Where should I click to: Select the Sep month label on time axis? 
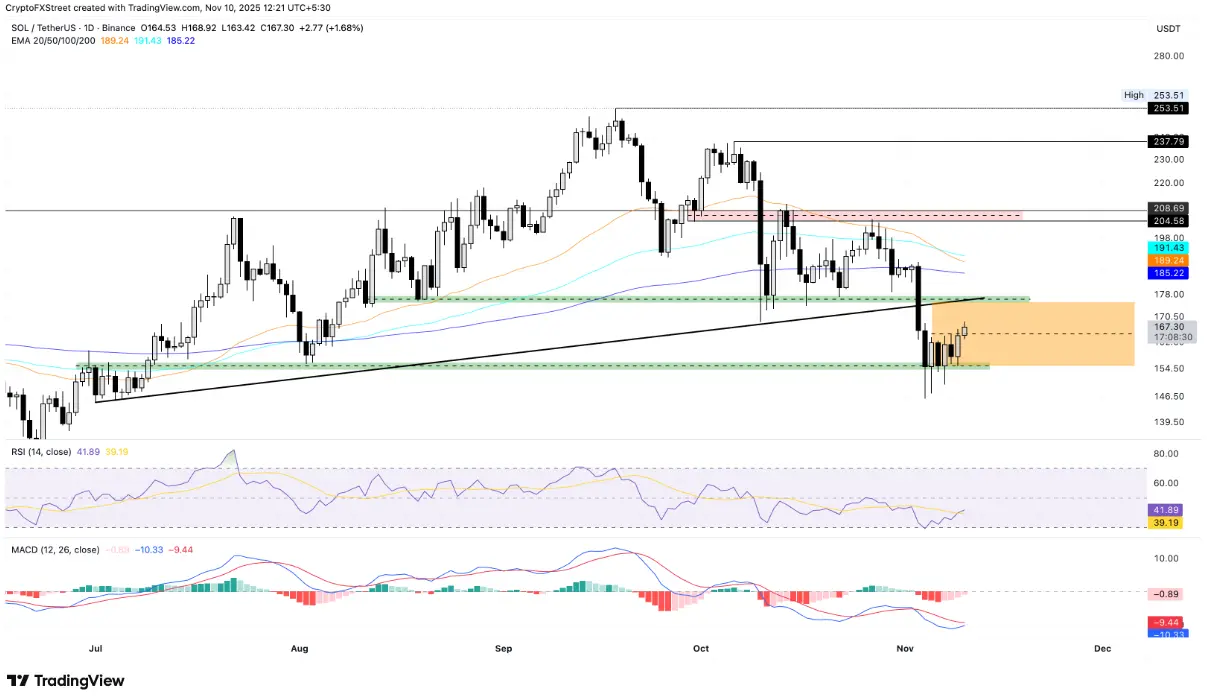coord(504,648)
